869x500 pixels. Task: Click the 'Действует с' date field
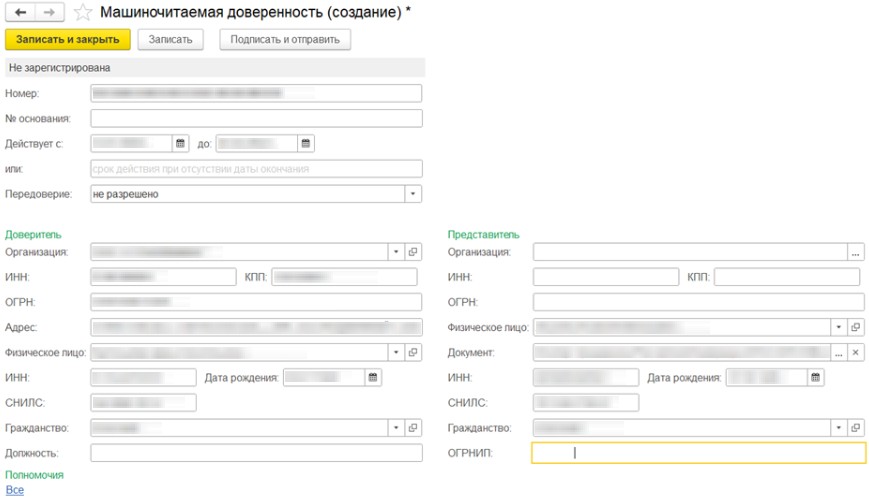click(x=131, y=144)
